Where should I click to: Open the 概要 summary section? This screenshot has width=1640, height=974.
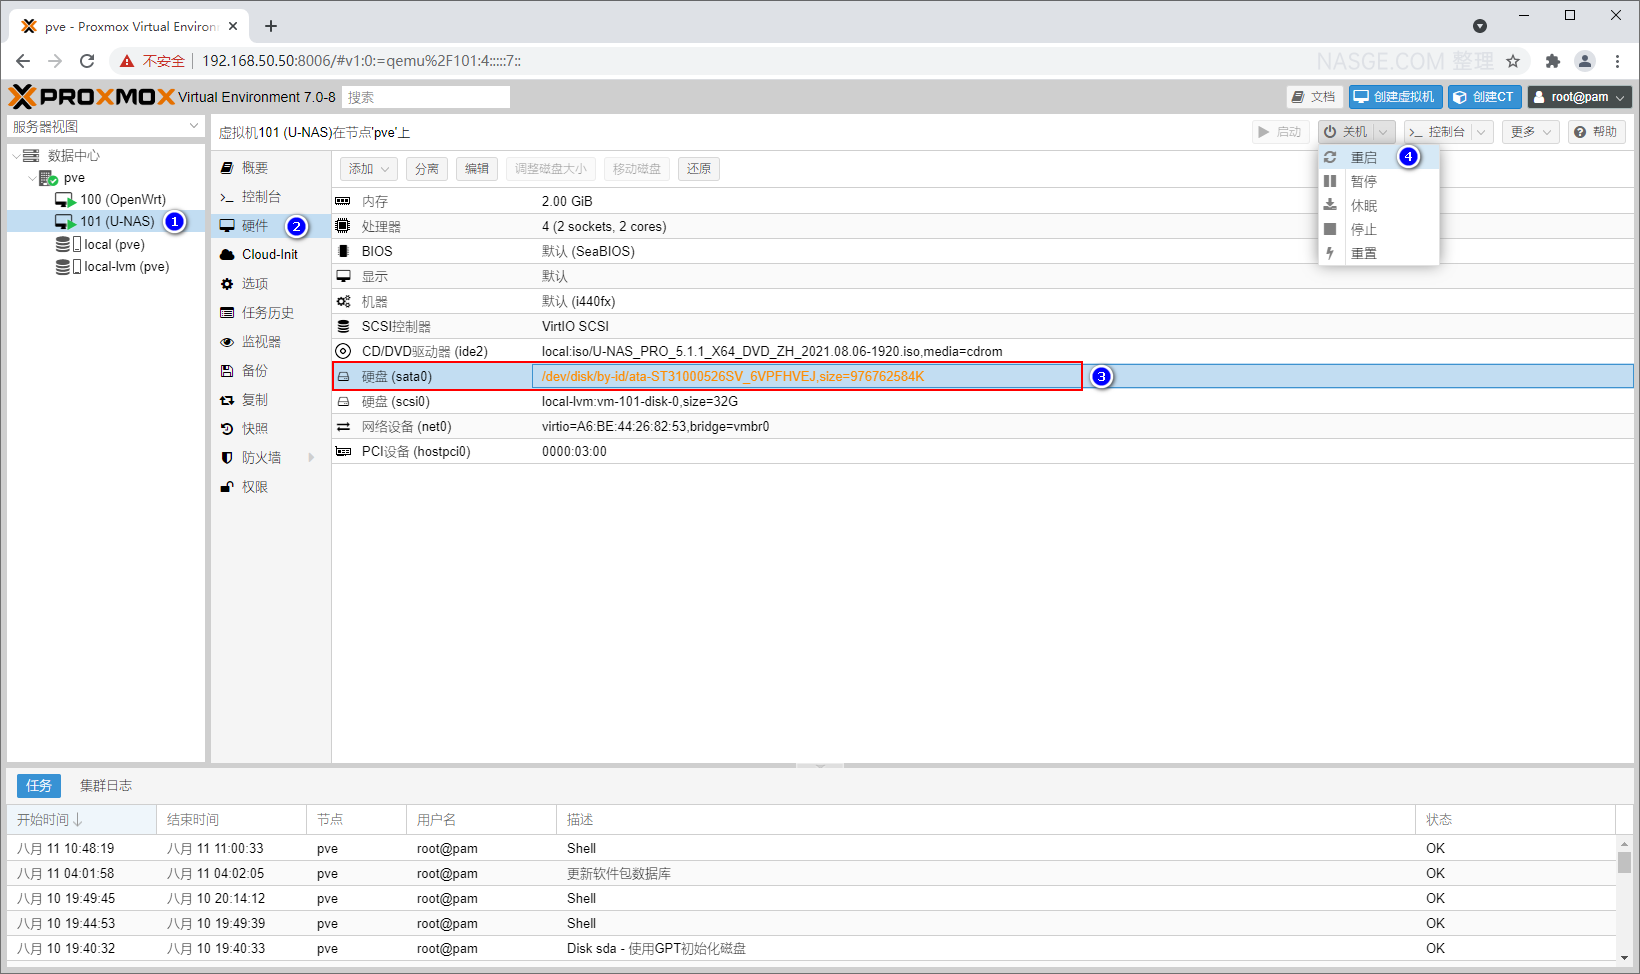tap(270, 168)
